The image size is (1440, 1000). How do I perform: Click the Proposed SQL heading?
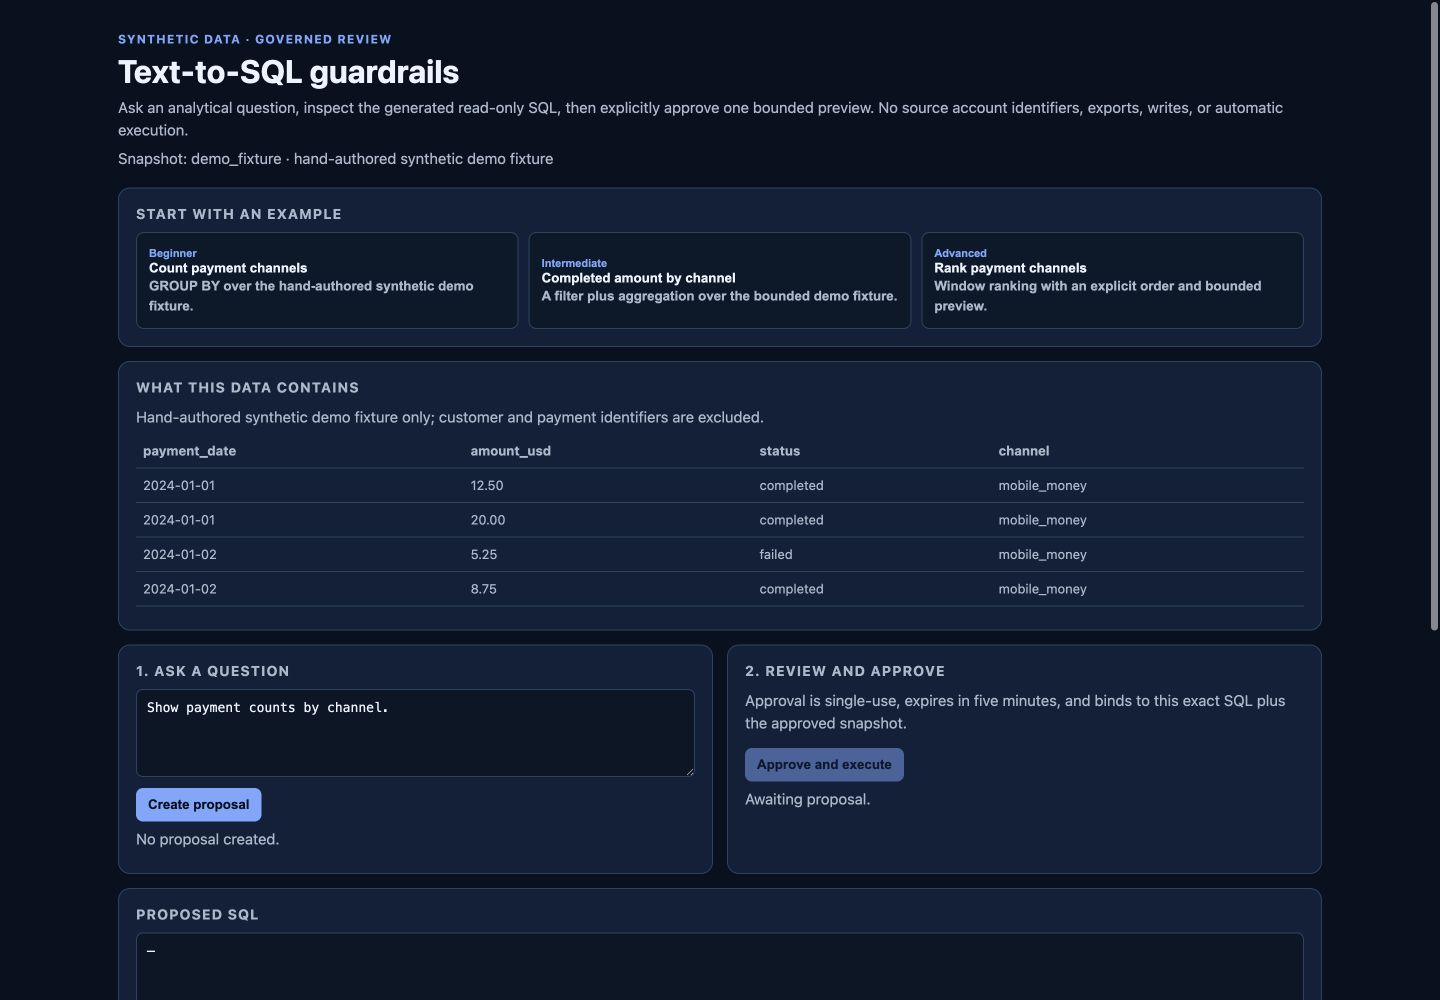[197, 915]
